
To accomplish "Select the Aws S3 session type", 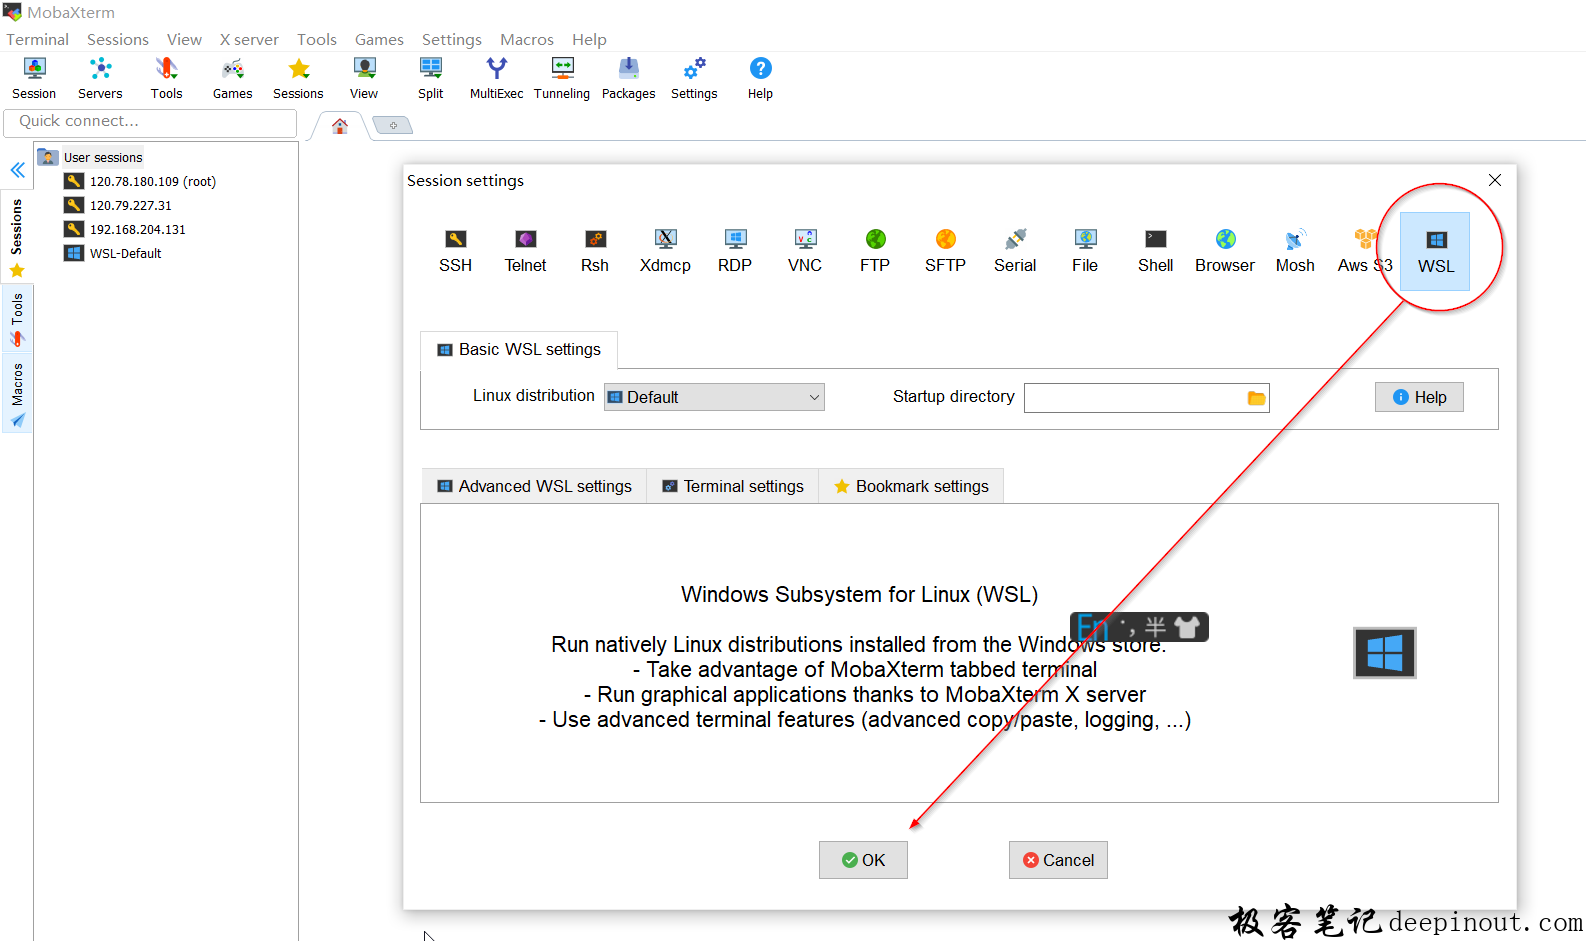I will tap(1365, 251).
